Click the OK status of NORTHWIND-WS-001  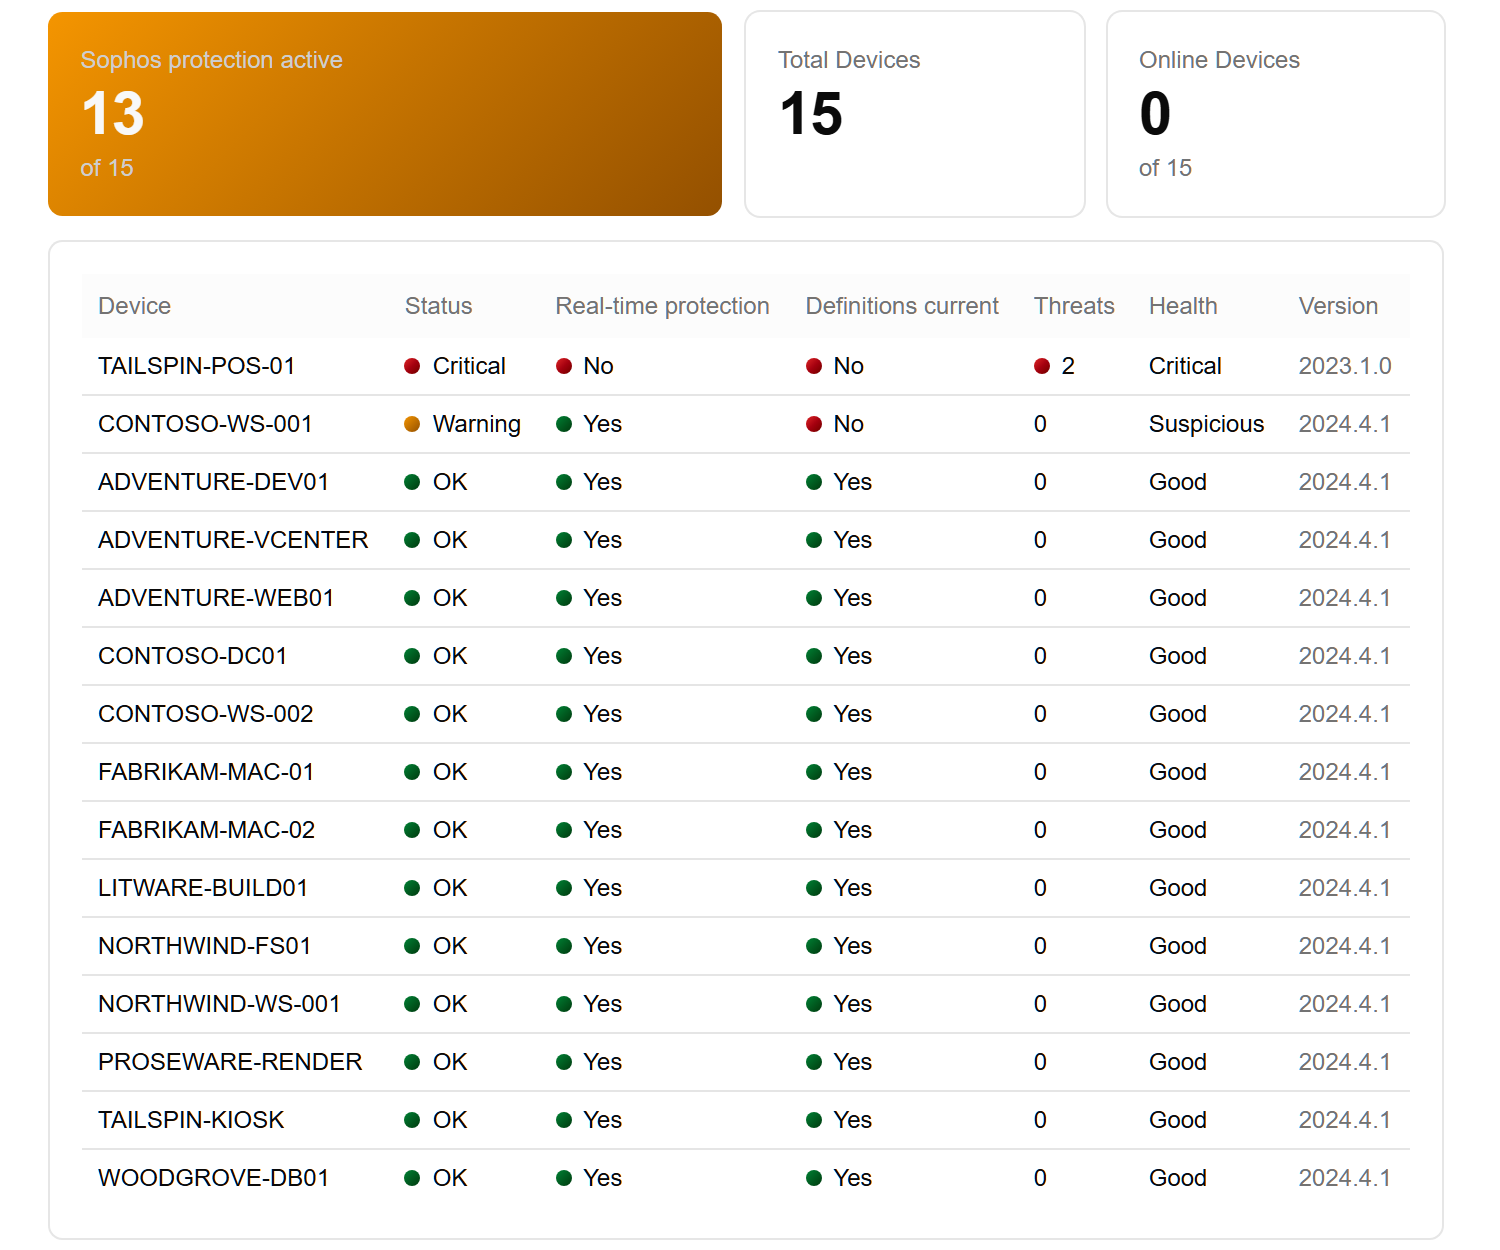click(x=436, y=1004)
